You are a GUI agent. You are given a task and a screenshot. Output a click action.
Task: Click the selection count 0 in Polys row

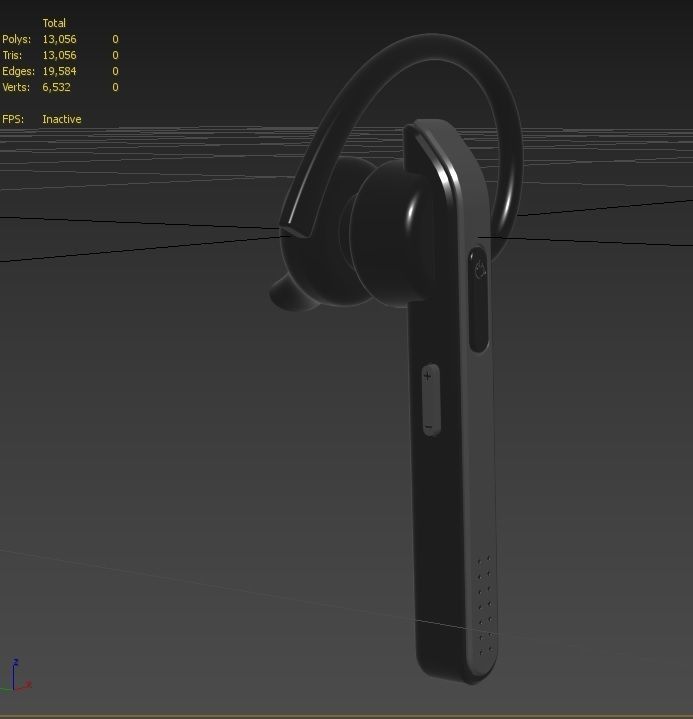pyautogui.click(x=116, y=39)
